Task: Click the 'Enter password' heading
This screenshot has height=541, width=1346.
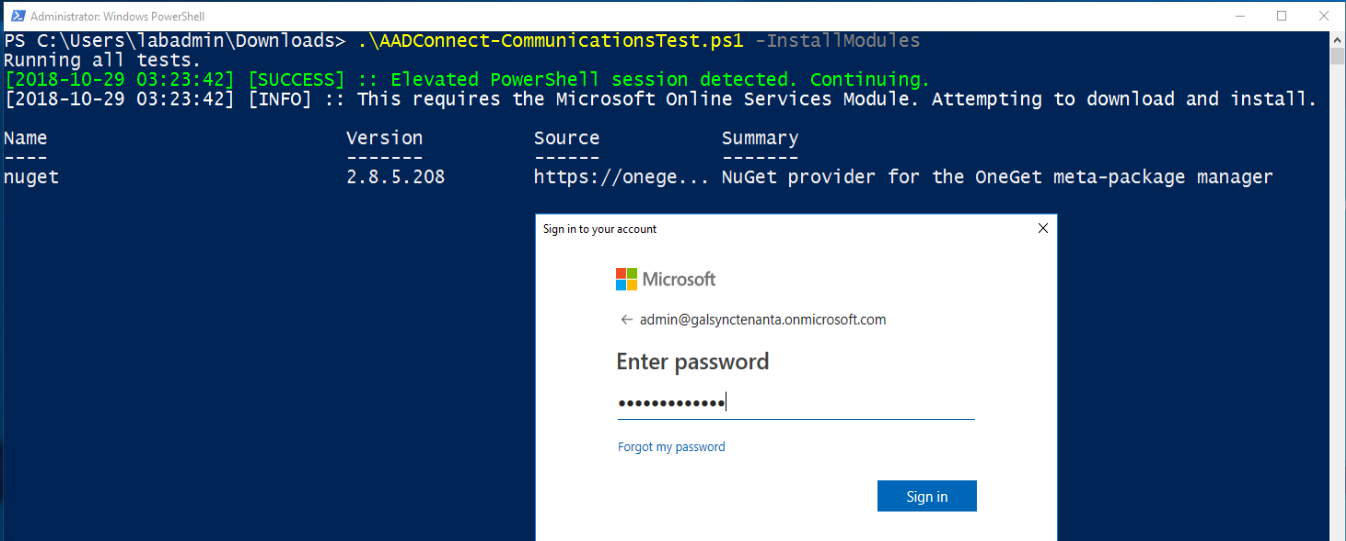Action: point(692,362)
